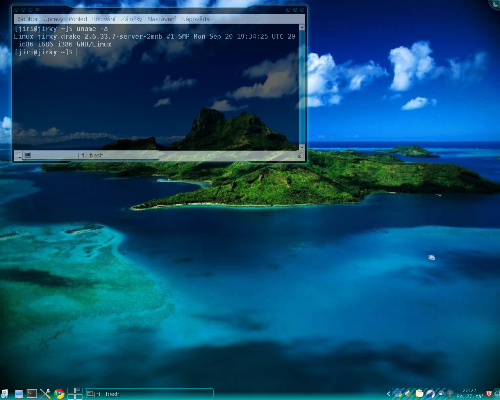This screenshot has height=400, width=500.
Task: Launch Google Chrome from the panel
Action: (60, 394)
